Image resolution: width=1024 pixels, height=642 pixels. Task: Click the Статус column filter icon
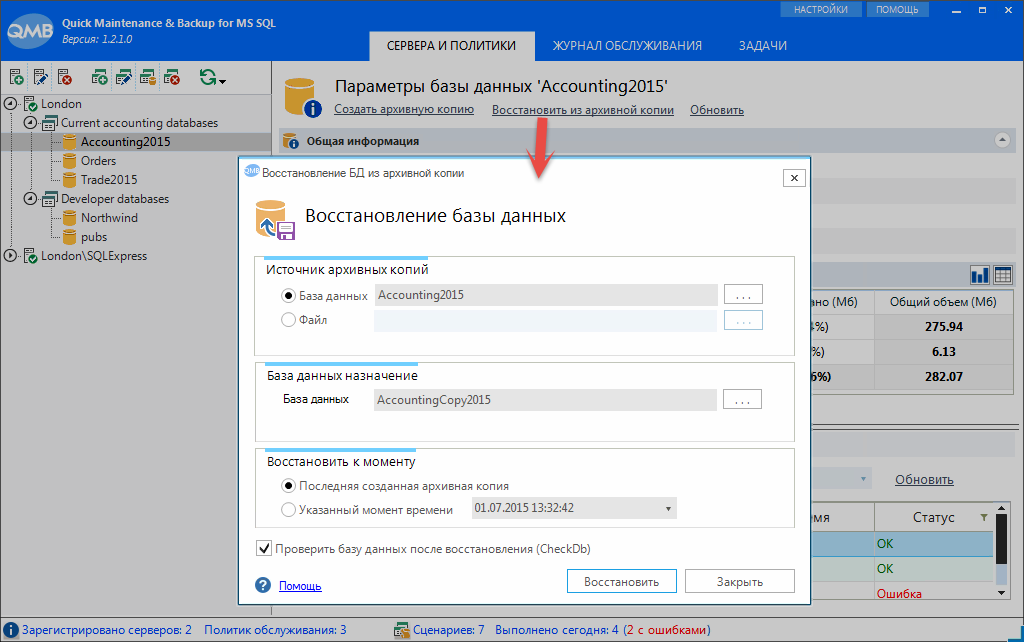point(984,517)
